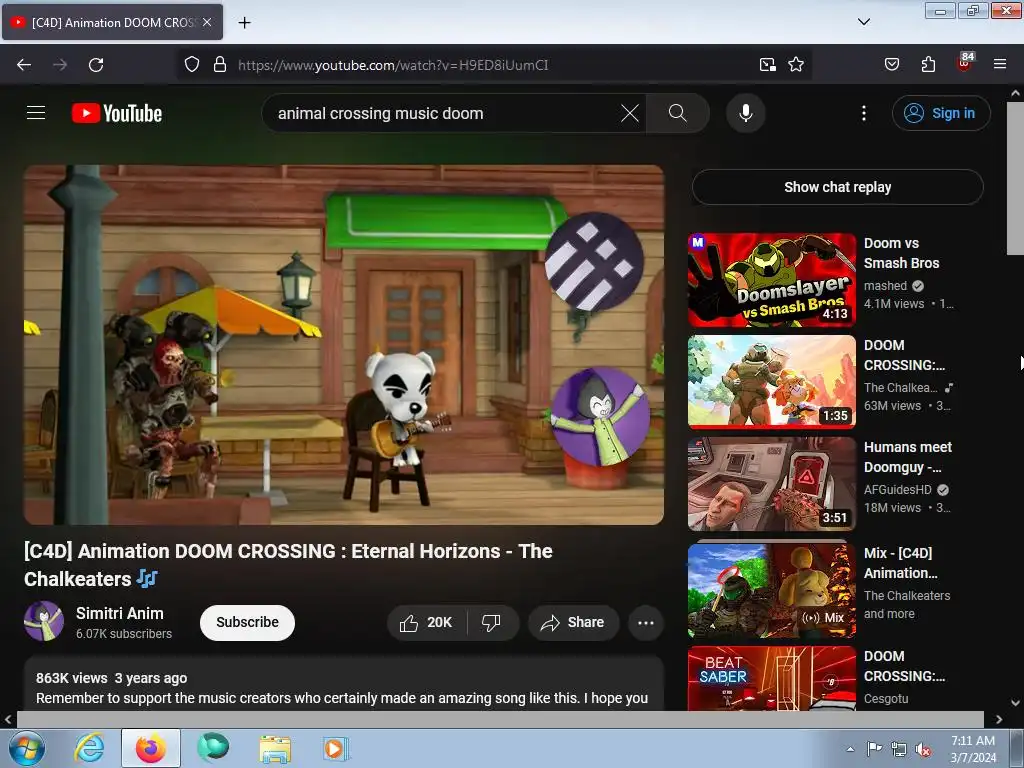The height and width of the screenshot is (768, 1024).
Task: Open picture-in-picture address bar icon
Action: tap(768, 65)
